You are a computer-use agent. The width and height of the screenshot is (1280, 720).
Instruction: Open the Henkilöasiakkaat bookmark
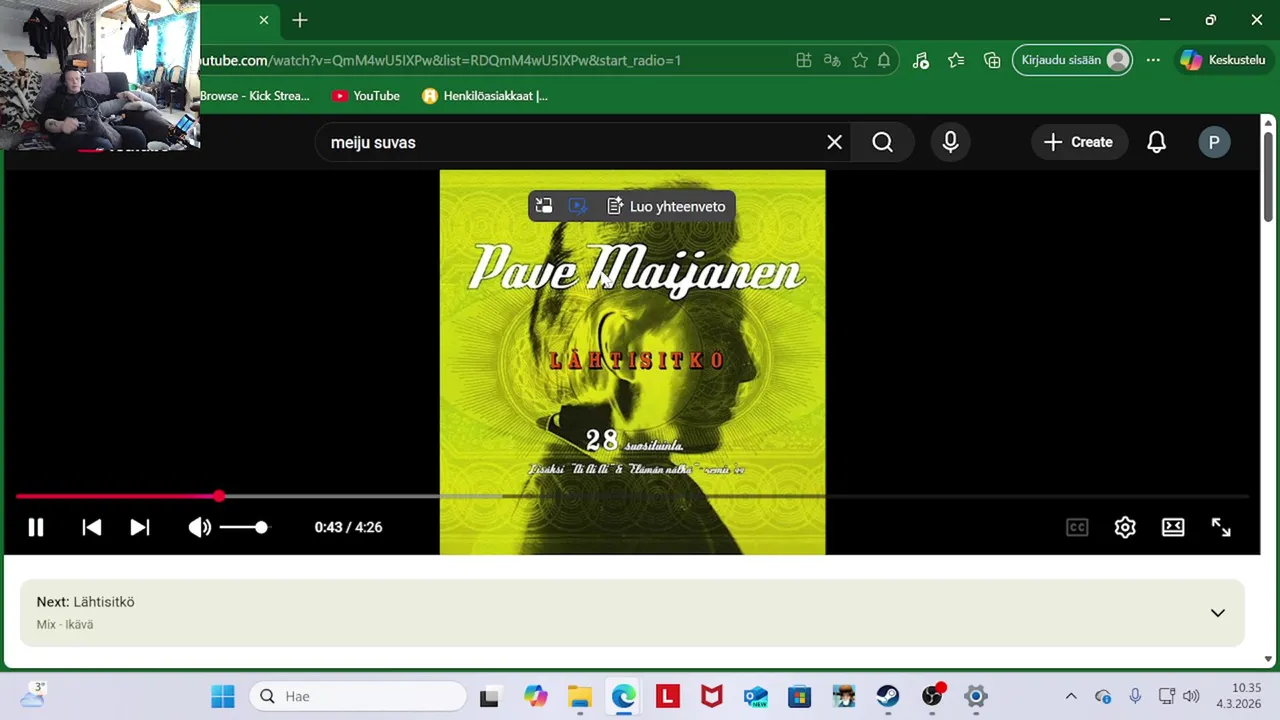[485, 96]
